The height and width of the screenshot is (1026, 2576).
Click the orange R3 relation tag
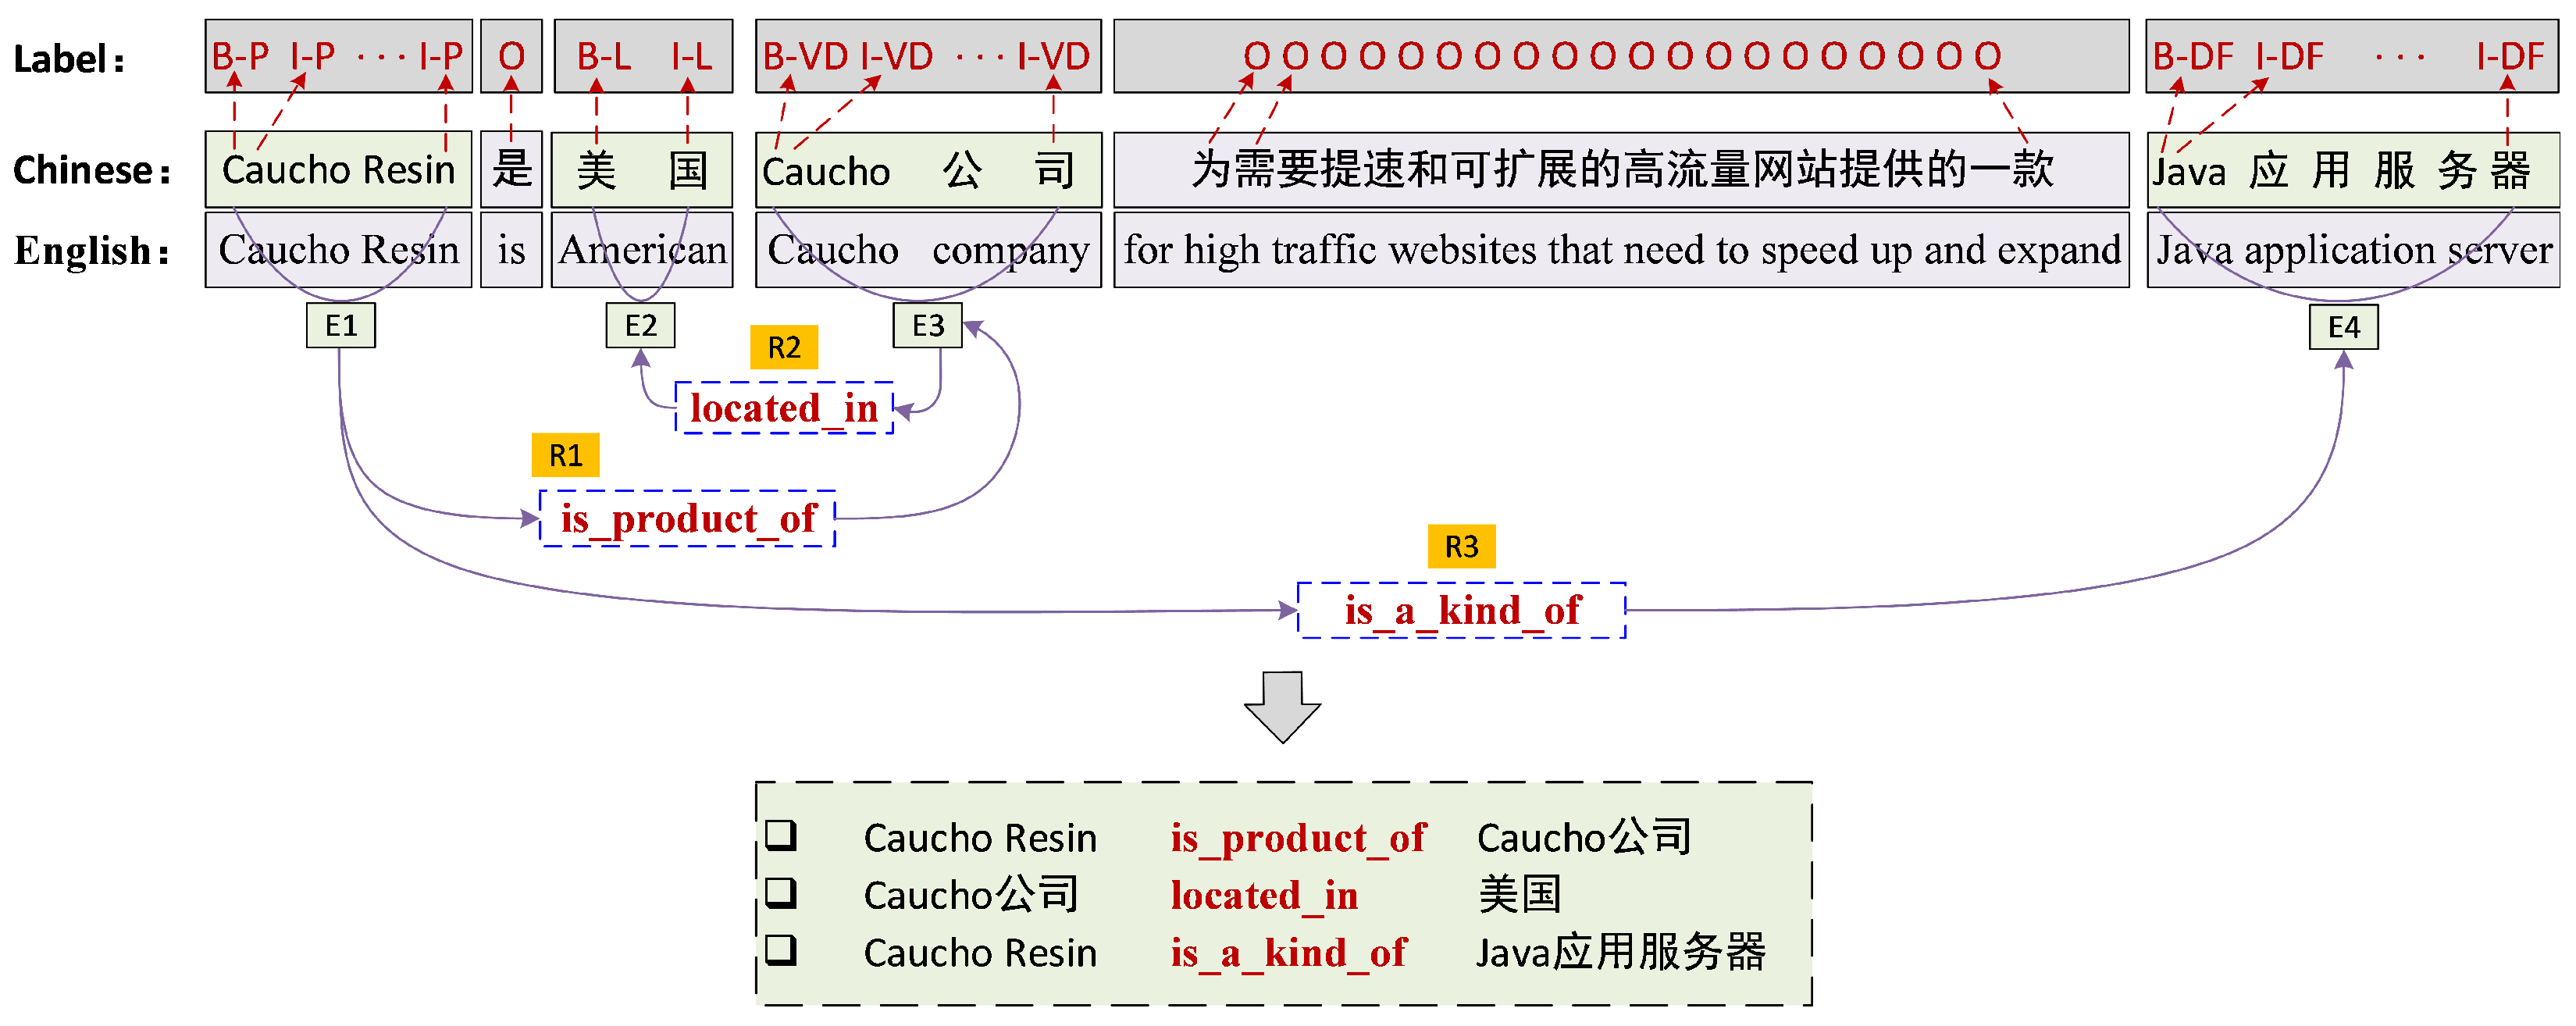(x=1461, y=546)
